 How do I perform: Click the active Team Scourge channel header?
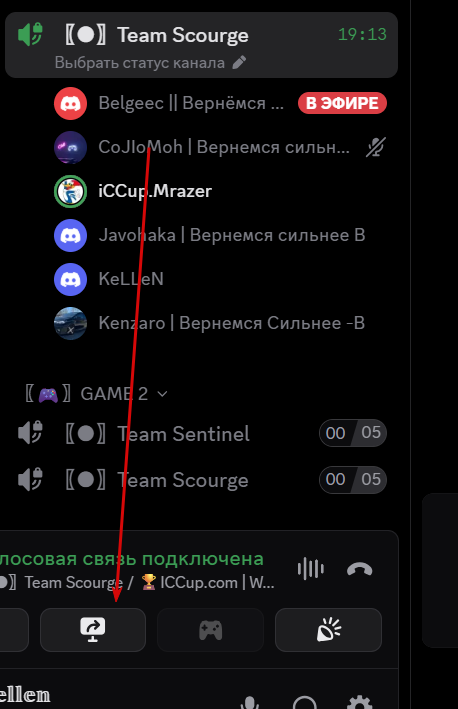pyautogui.click(x=202, y=45)
